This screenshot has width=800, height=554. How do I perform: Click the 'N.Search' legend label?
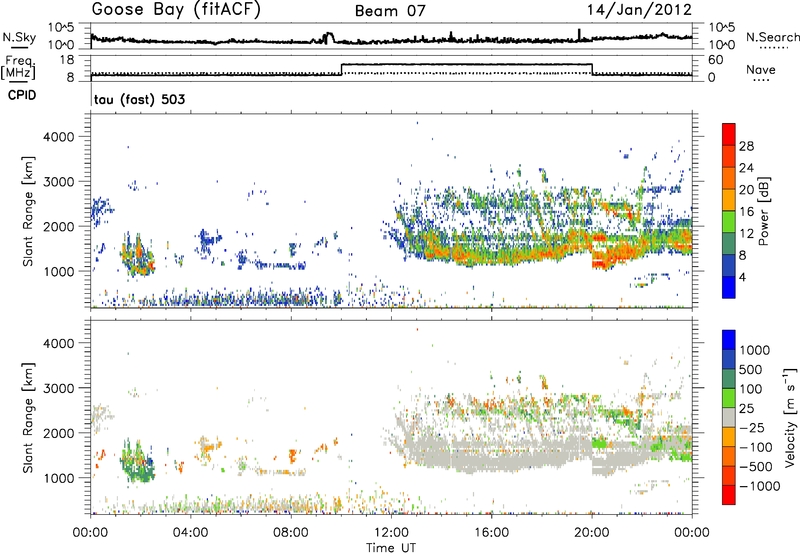pos(773,37)
